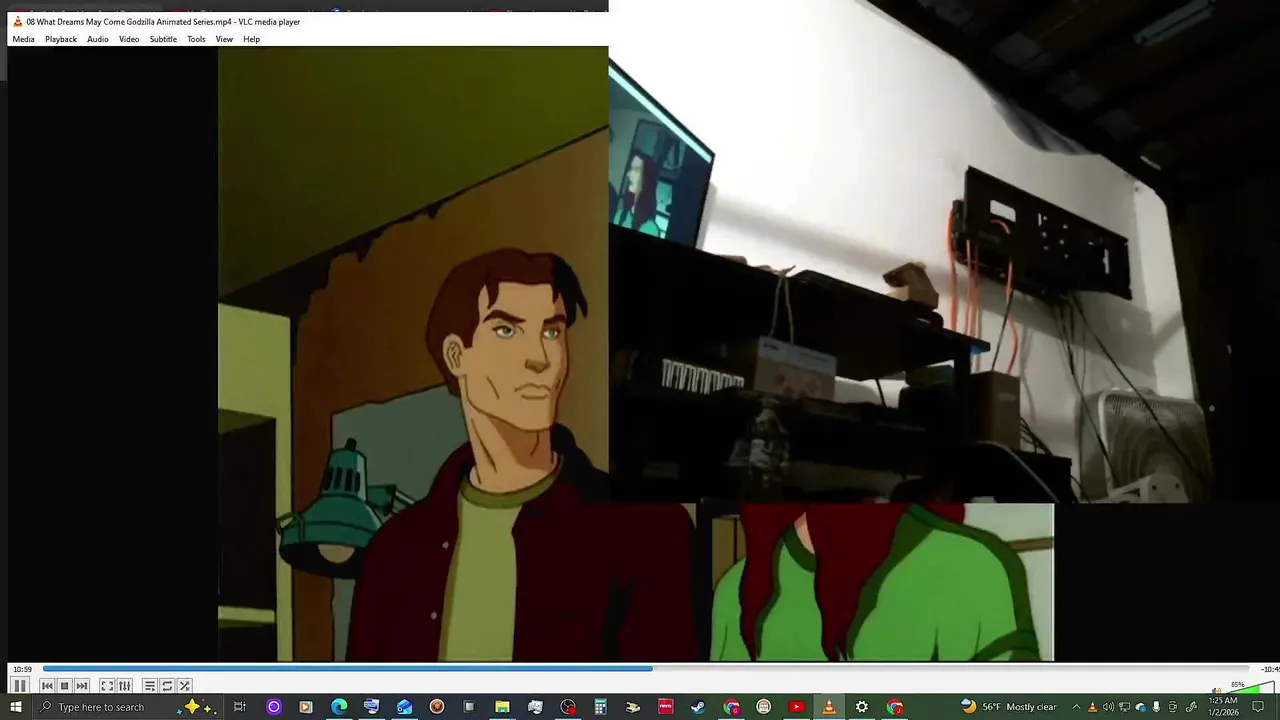The image size is (1280, 720).
Task: Open the Playback menu
Action: point(61,39)
